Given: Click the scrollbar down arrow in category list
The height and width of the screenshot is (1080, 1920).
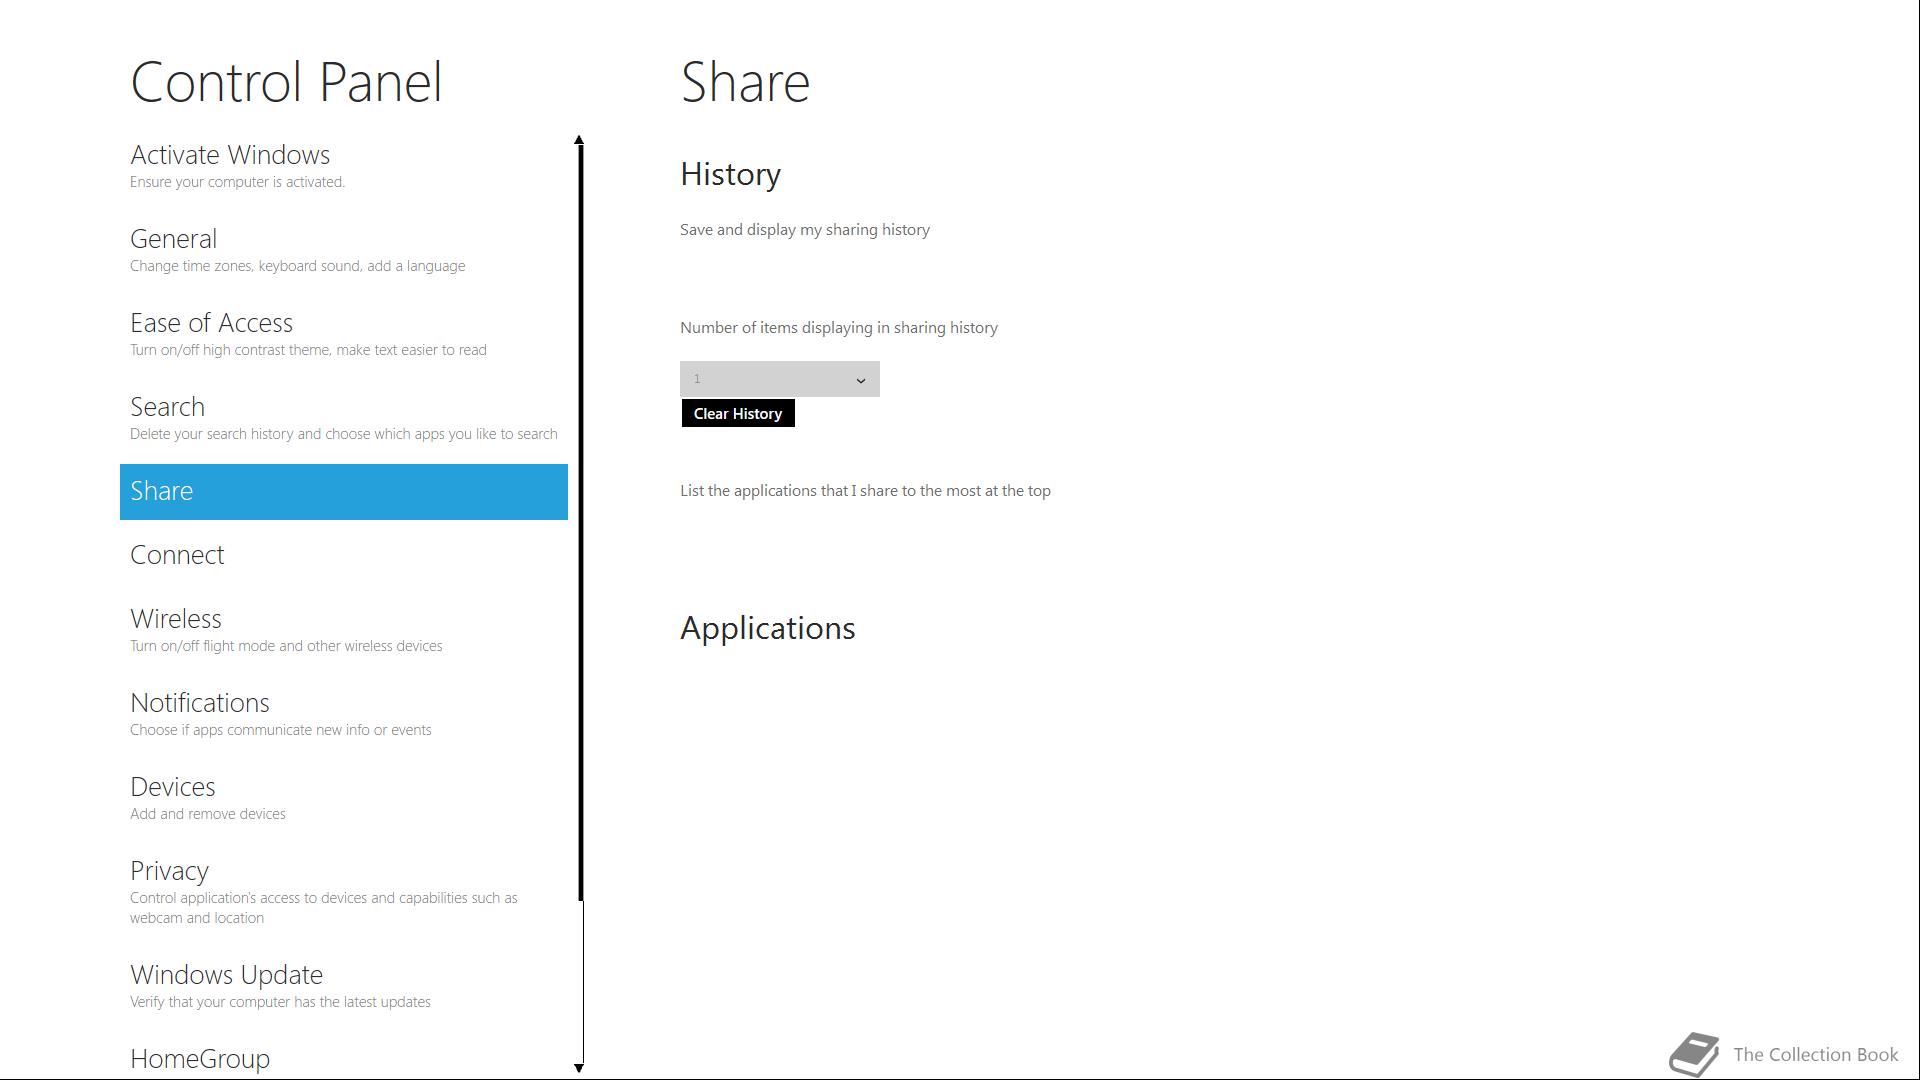Looking at the screenshot, I should 579,1068.
